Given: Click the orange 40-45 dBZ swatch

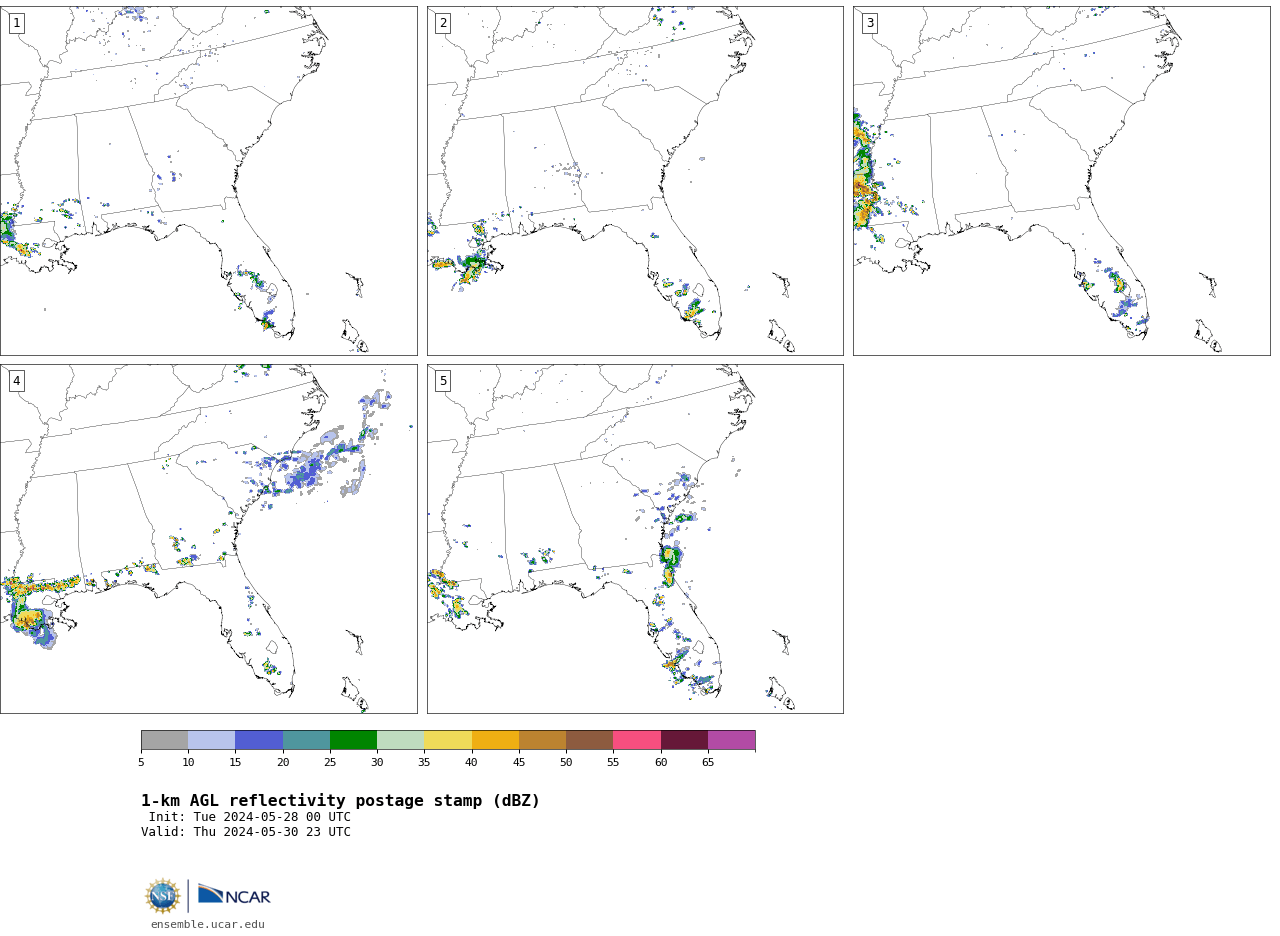Looking at the screenshot, I should (x=495, y=740).
